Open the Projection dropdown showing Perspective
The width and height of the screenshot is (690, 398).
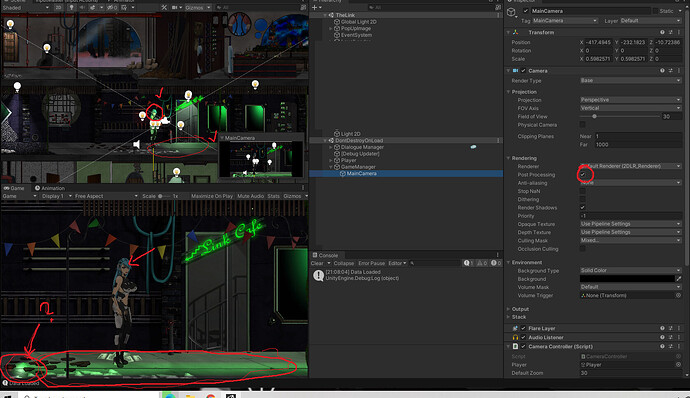[x=631, y=100]
